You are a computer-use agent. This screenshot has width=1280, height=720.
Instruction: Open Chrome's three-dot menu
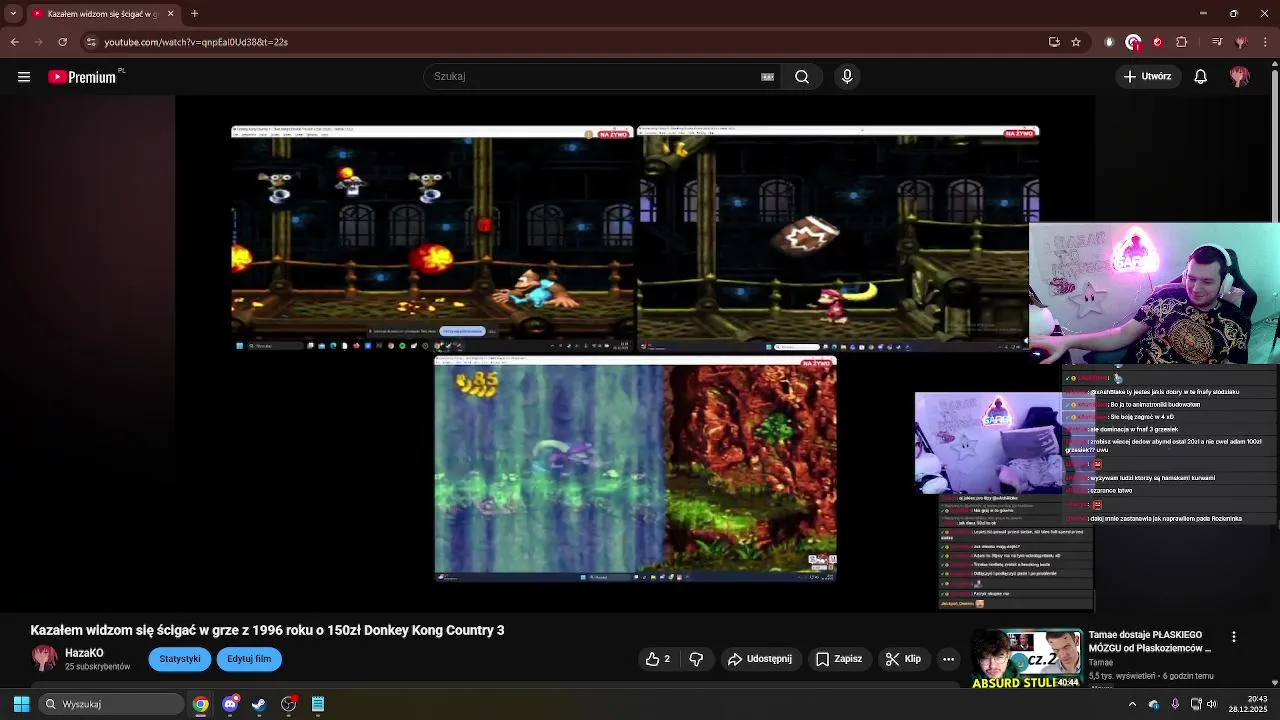click(1265, 42)
